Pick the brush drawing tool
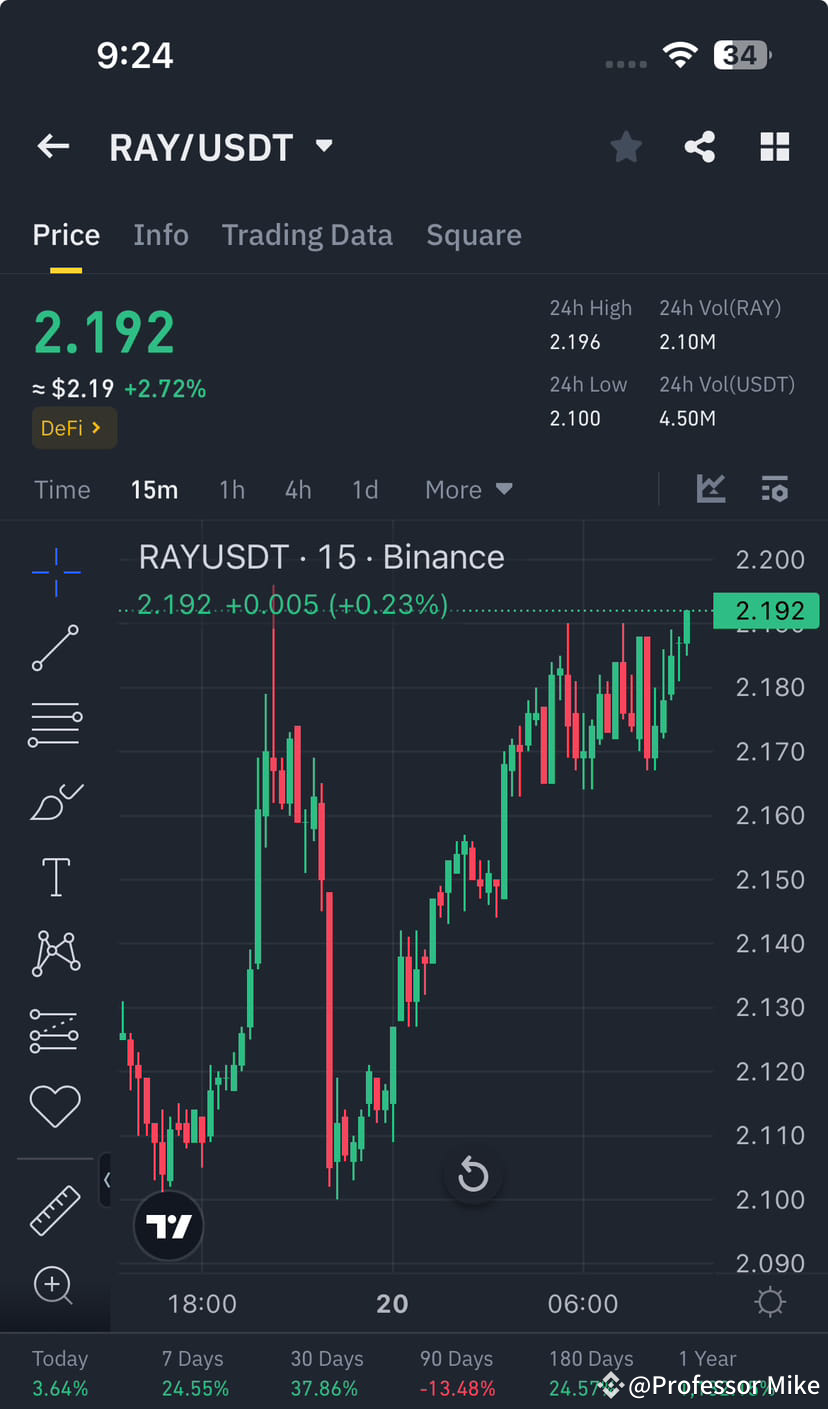The width and height of the screenshot is (828, 1409). [54, 801]
